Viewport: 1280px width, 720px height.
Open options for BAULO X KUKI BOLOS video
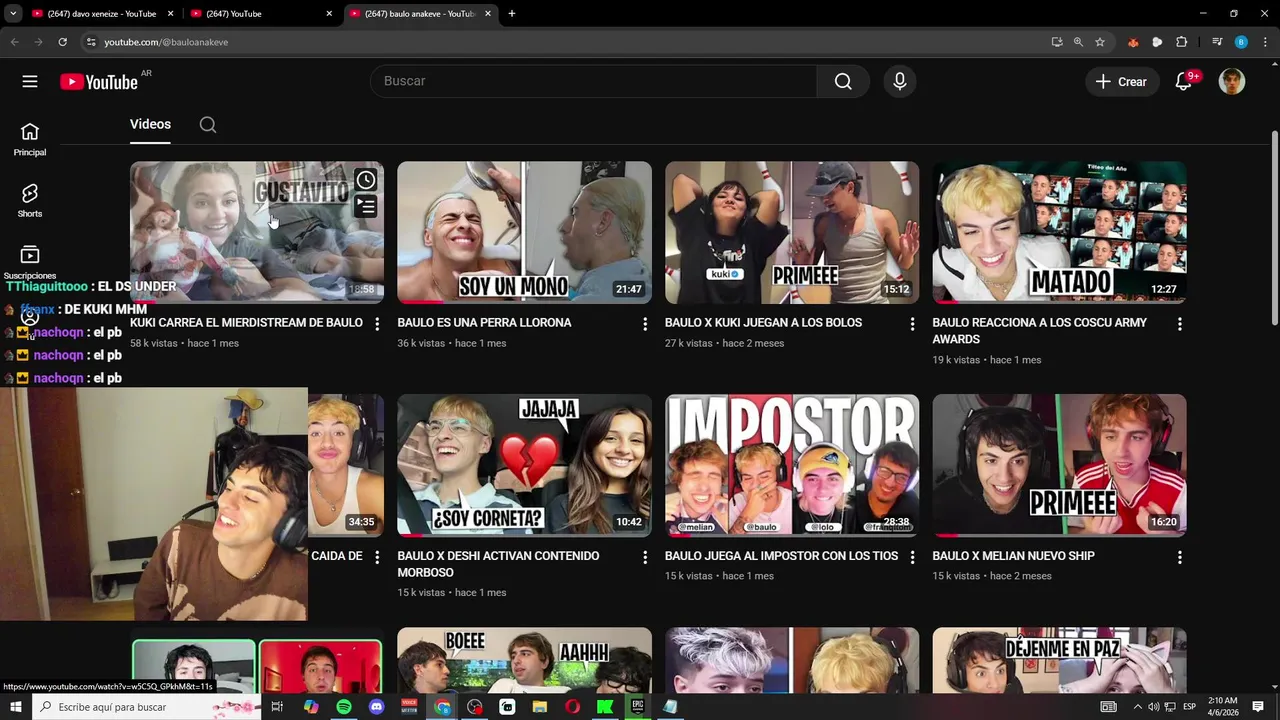912,324
